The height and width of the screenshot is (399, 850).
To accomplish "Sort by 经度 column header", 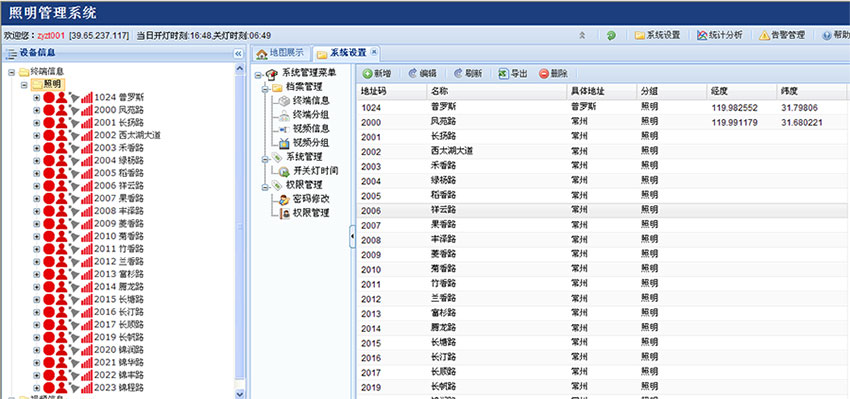I will [x=742, y=92].
